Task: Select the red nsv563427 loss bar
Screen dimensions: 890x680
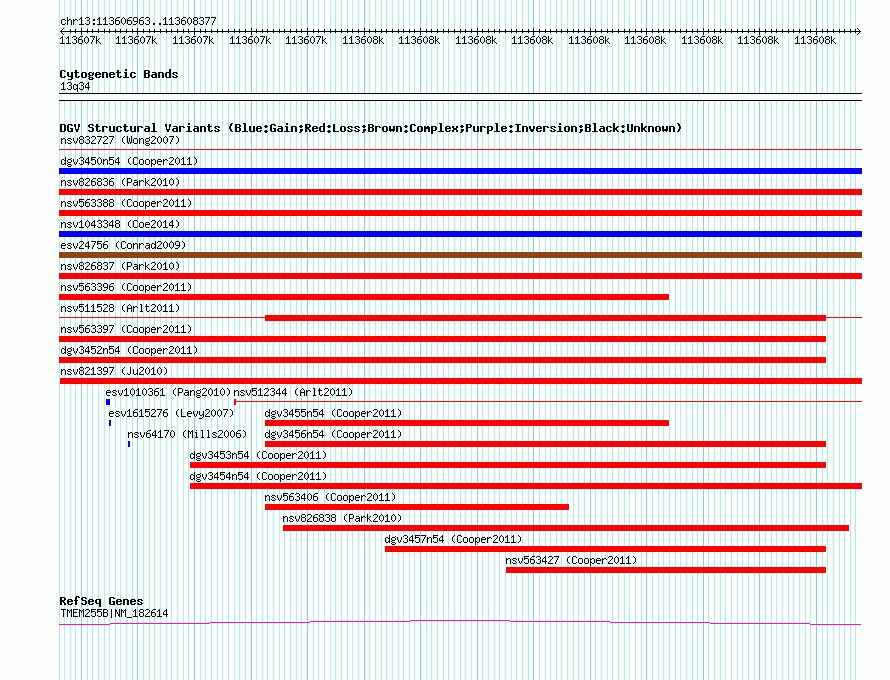Action: (x=666, y=570)
